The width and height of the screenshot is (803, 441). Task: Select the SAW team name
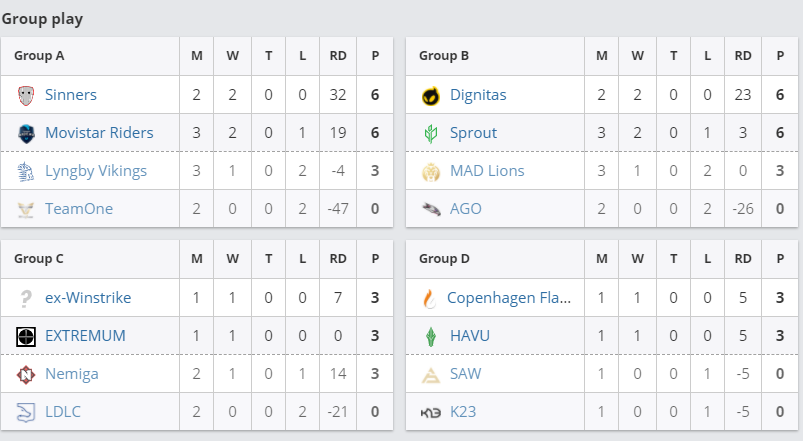click(463, 373)
